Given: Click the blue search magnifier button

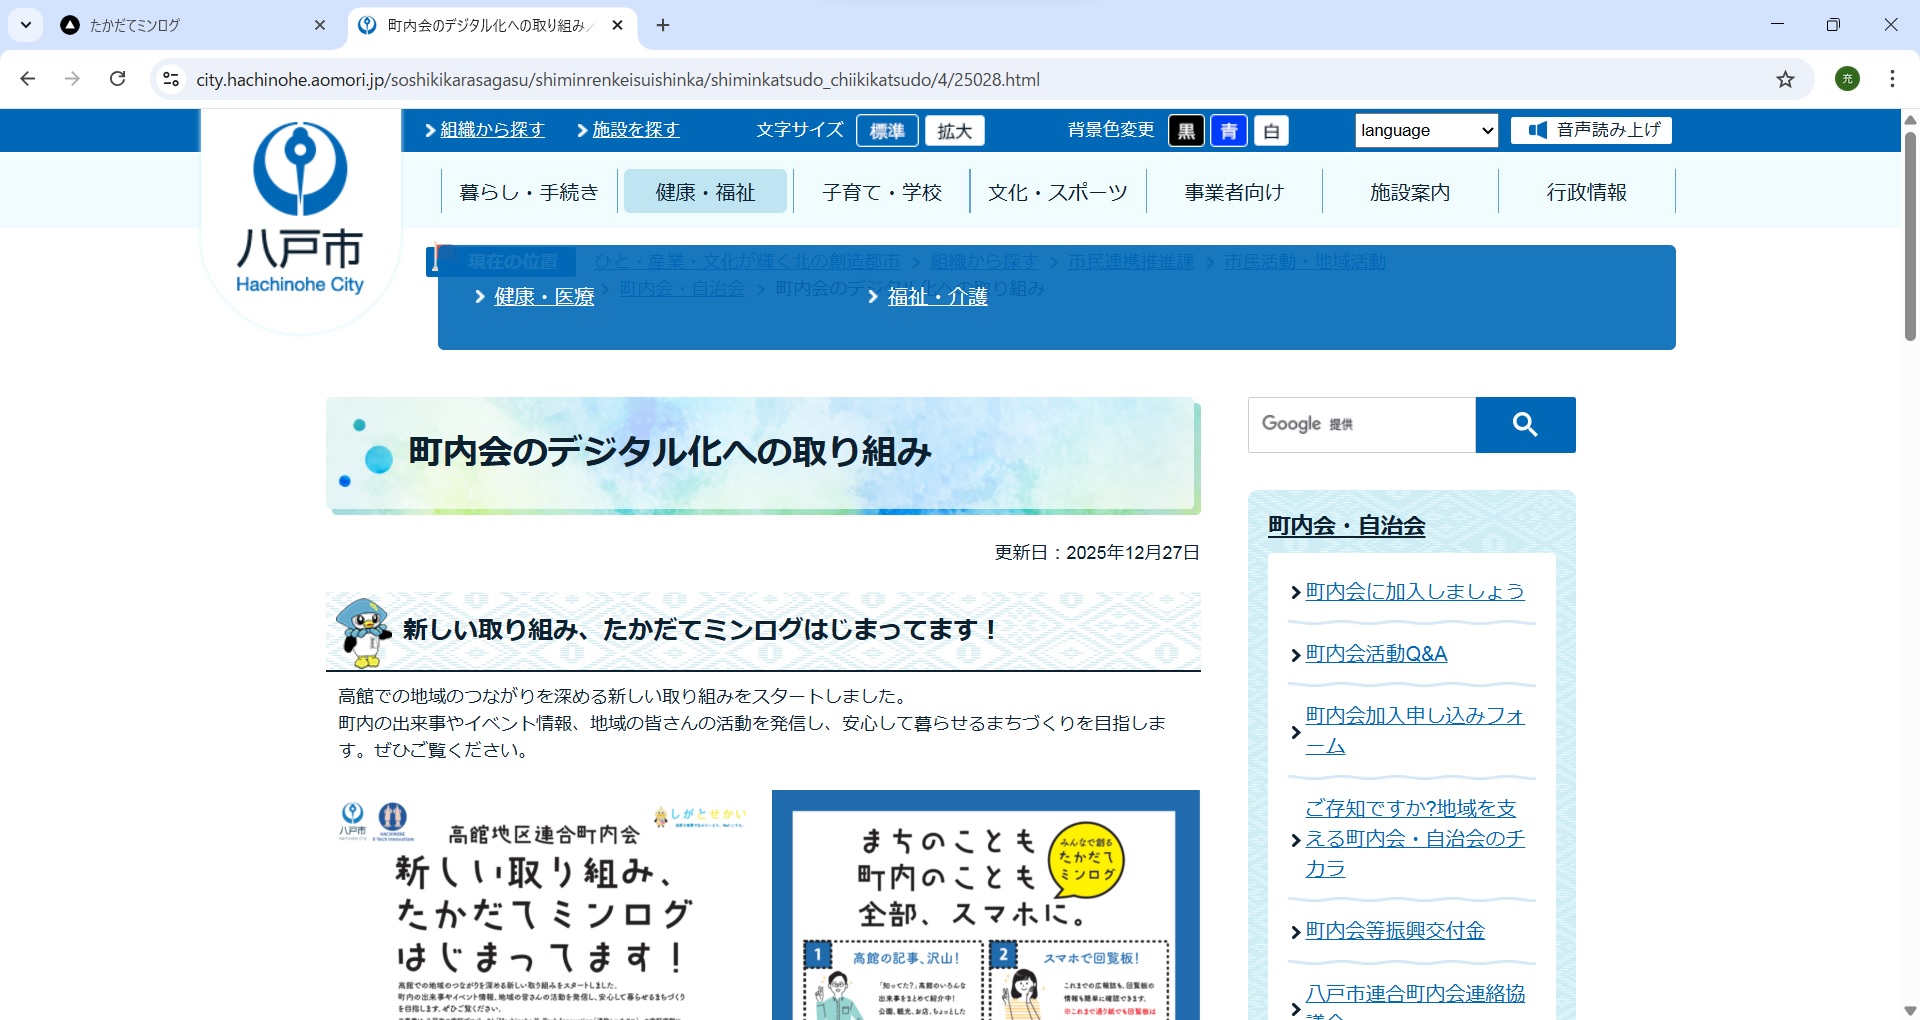Looking at the screenshot, I should pos(1525,425).
